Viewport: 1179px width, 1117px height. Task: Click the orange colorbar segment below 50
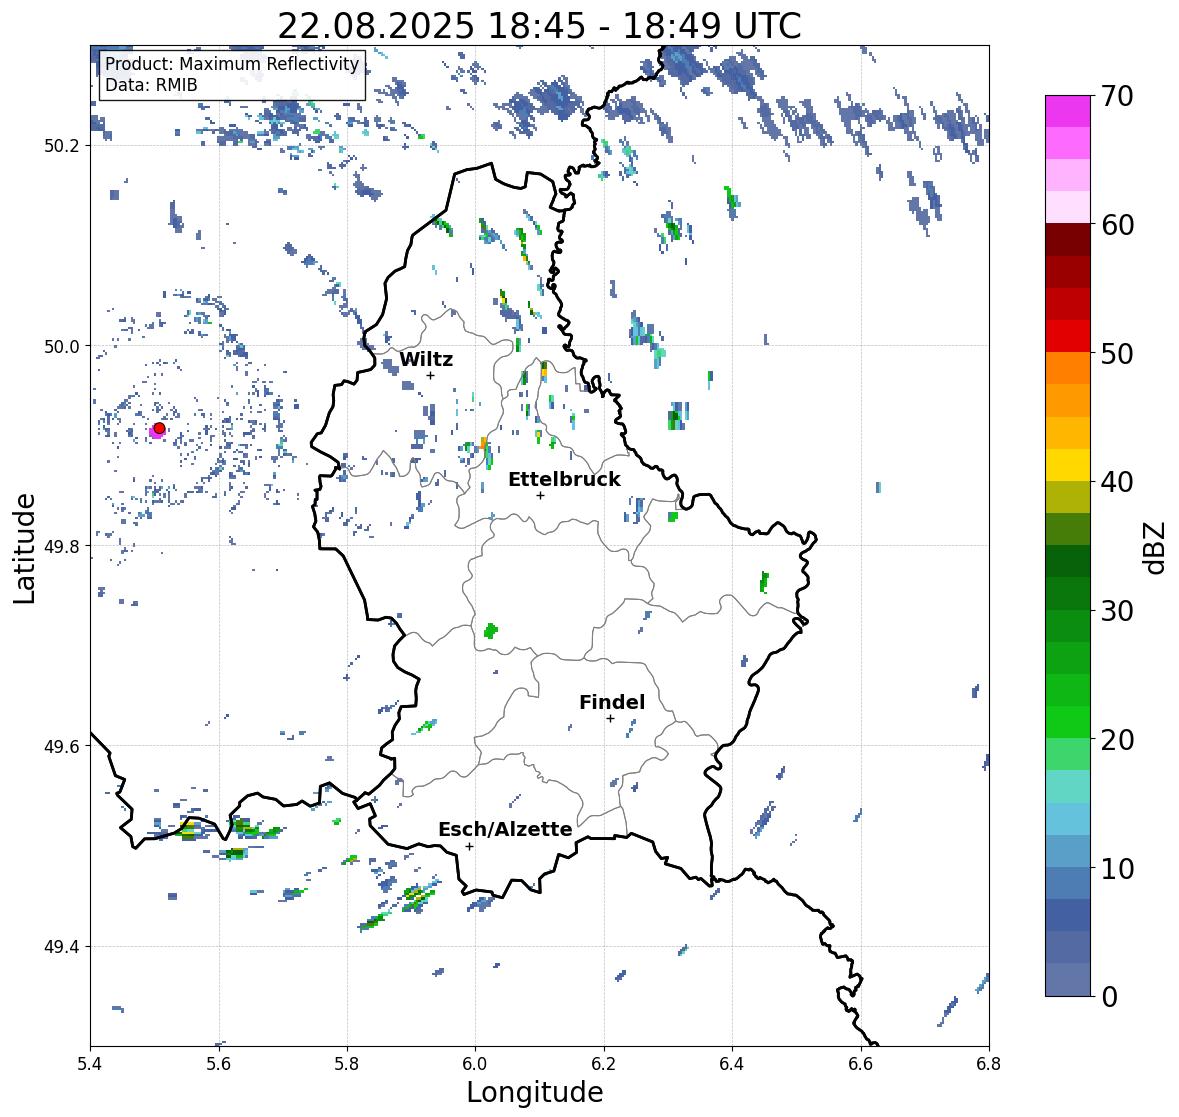(1068, 368)
